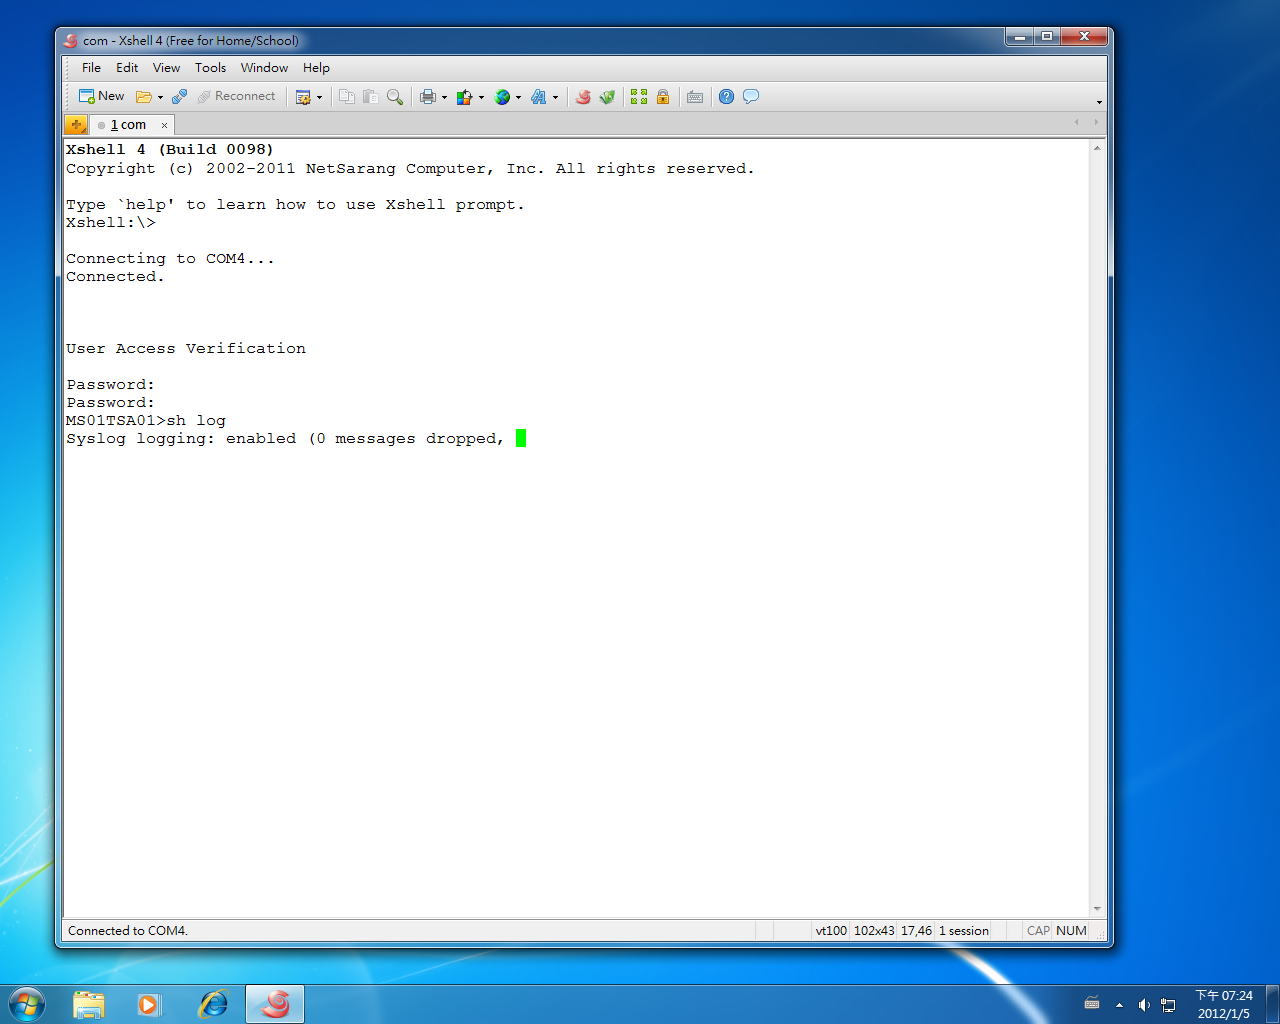This screenshot has width=1280, height=1024.
Task: Close the '1 com' tab
Action: click(x=164, y=125)
